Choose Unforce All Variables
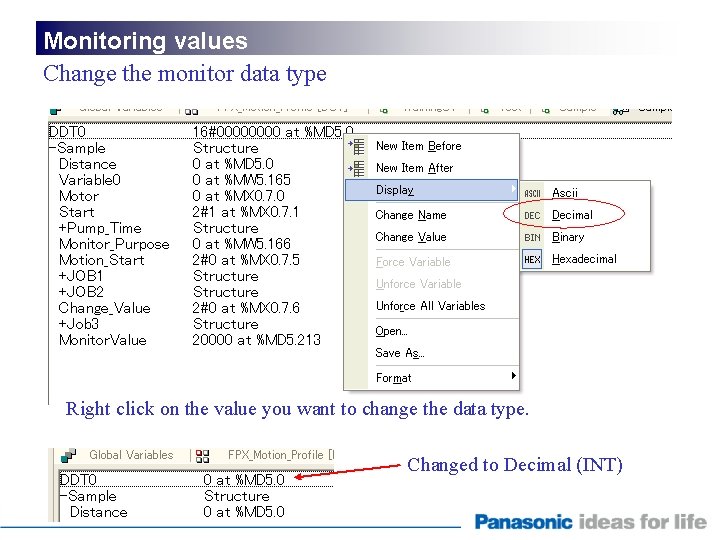720x540 pixels. click(432, 306)
